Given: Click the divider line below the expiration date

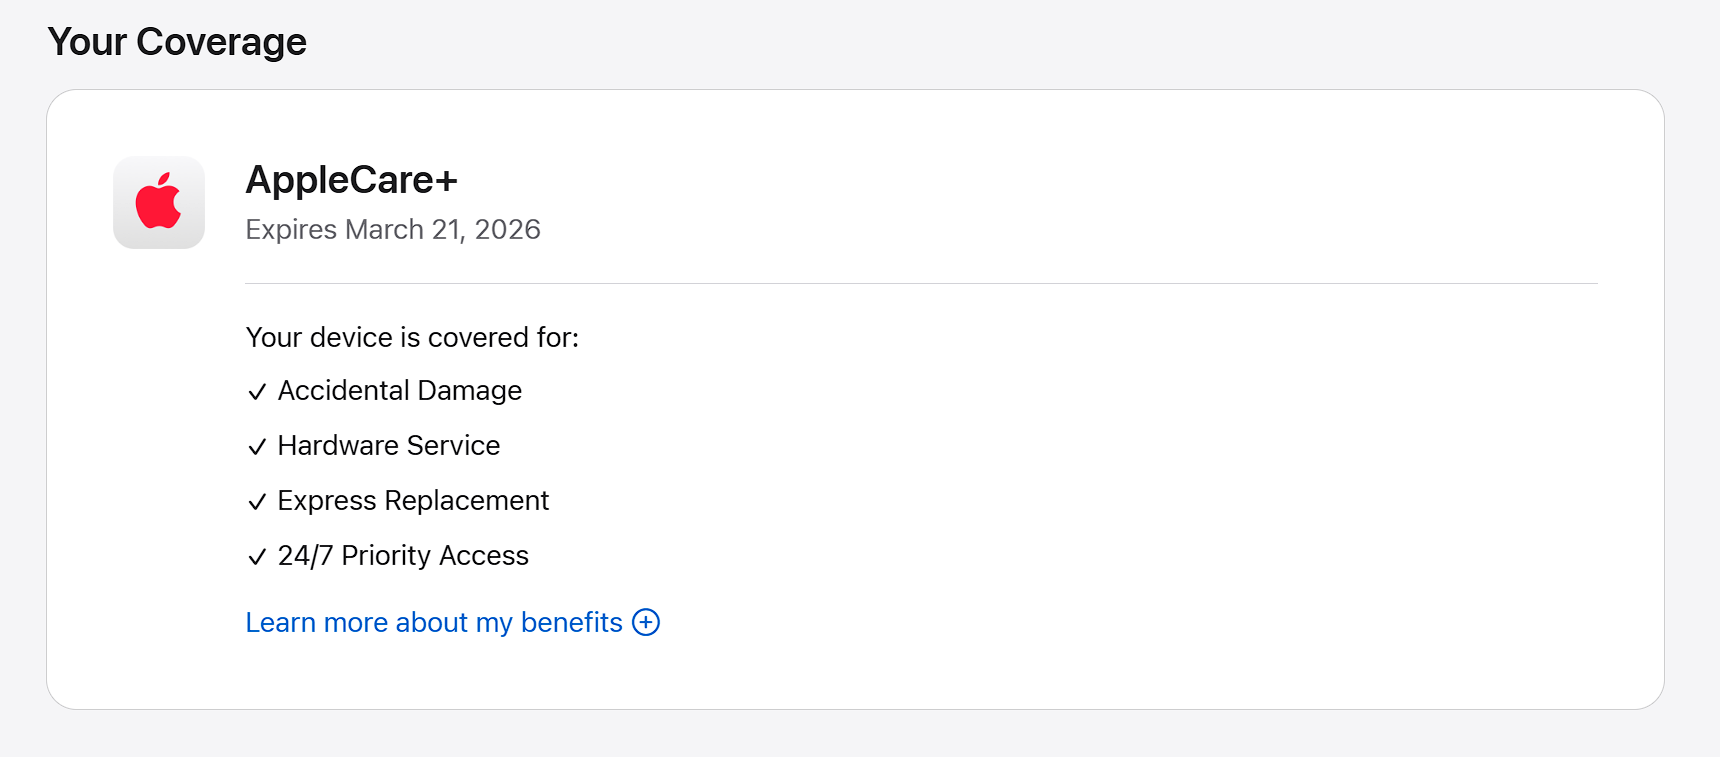Looking at the screenshot, I should pos(920,283).
